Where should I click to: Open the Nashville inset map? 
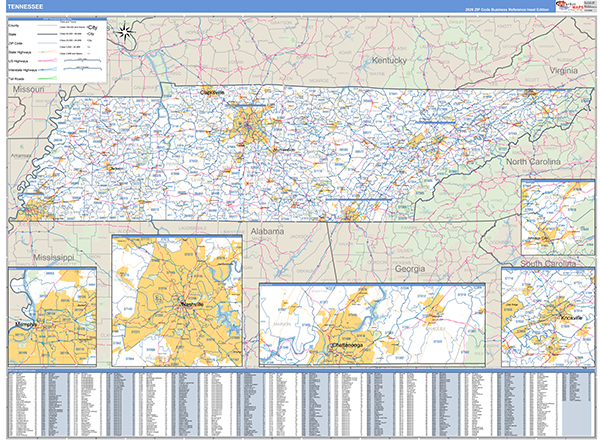178,302
